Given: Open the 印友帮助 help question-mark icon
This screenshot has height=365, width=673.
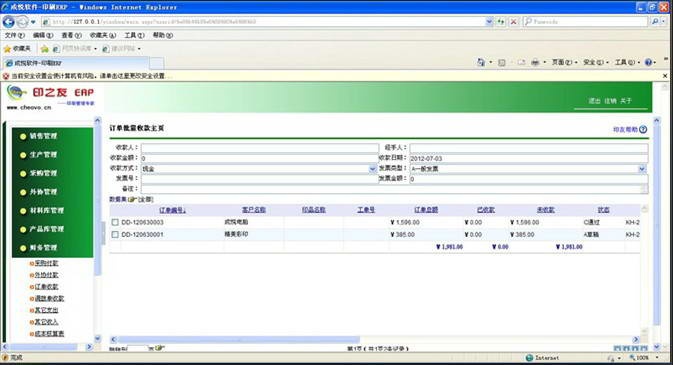Looking at the screenshot, I should [x=643, y=129].
